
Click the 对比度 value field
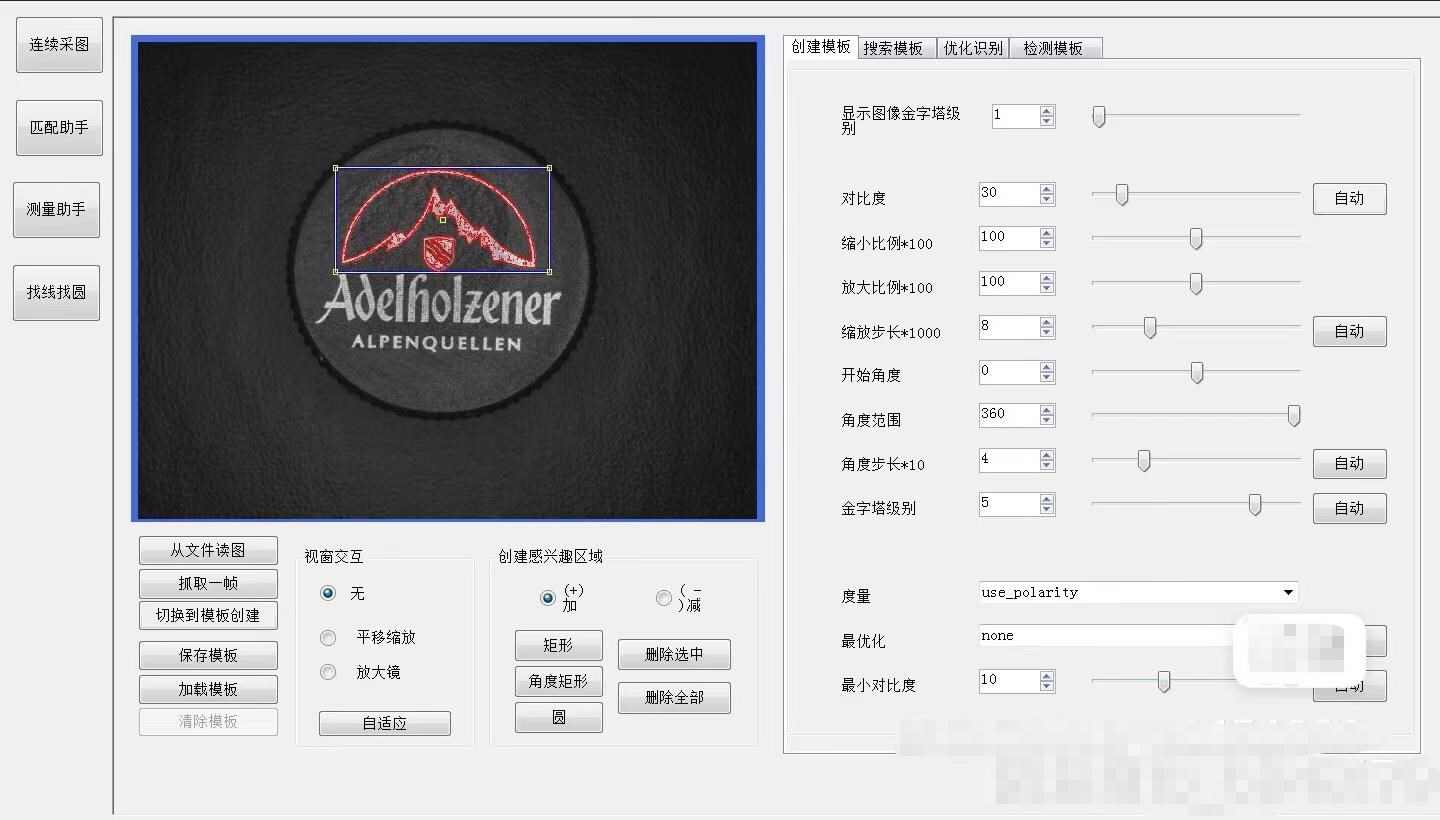(x=1009, y=193)
